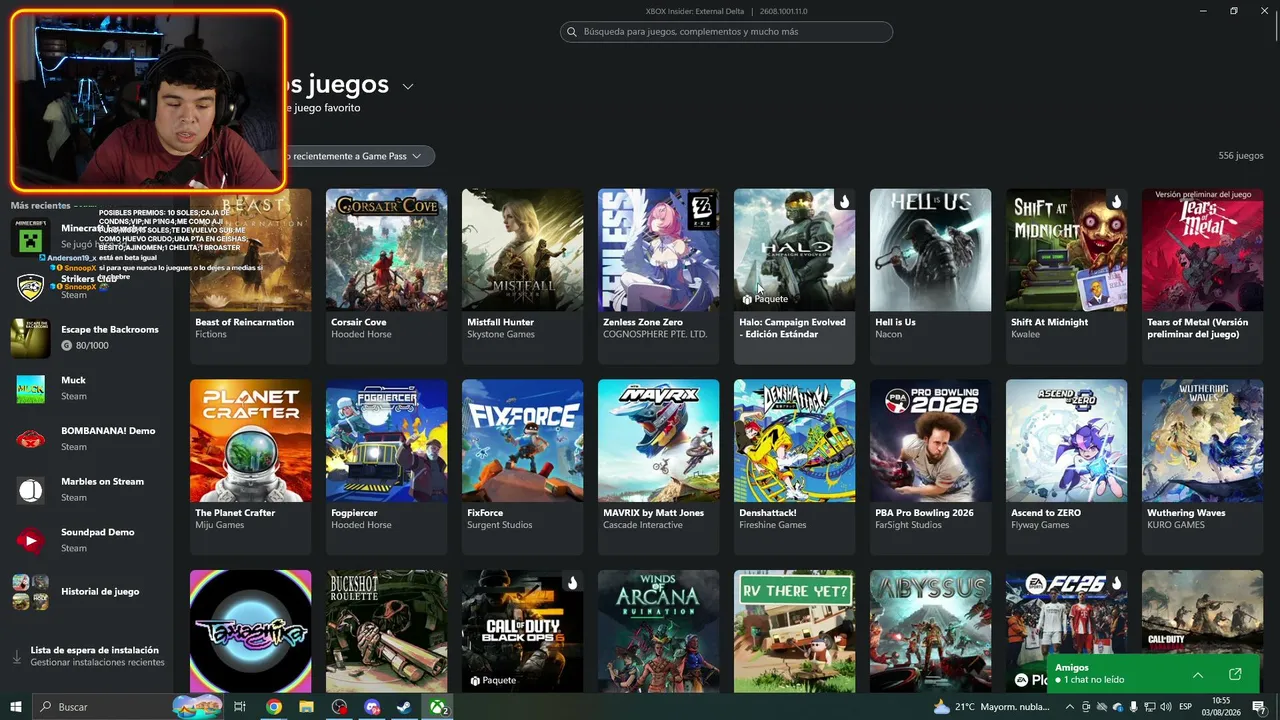Image resolution: width=1280 pixels, height=720 pixels.
Task: Open the Tears of Metal game card
Action: [x=1202, y=276]
